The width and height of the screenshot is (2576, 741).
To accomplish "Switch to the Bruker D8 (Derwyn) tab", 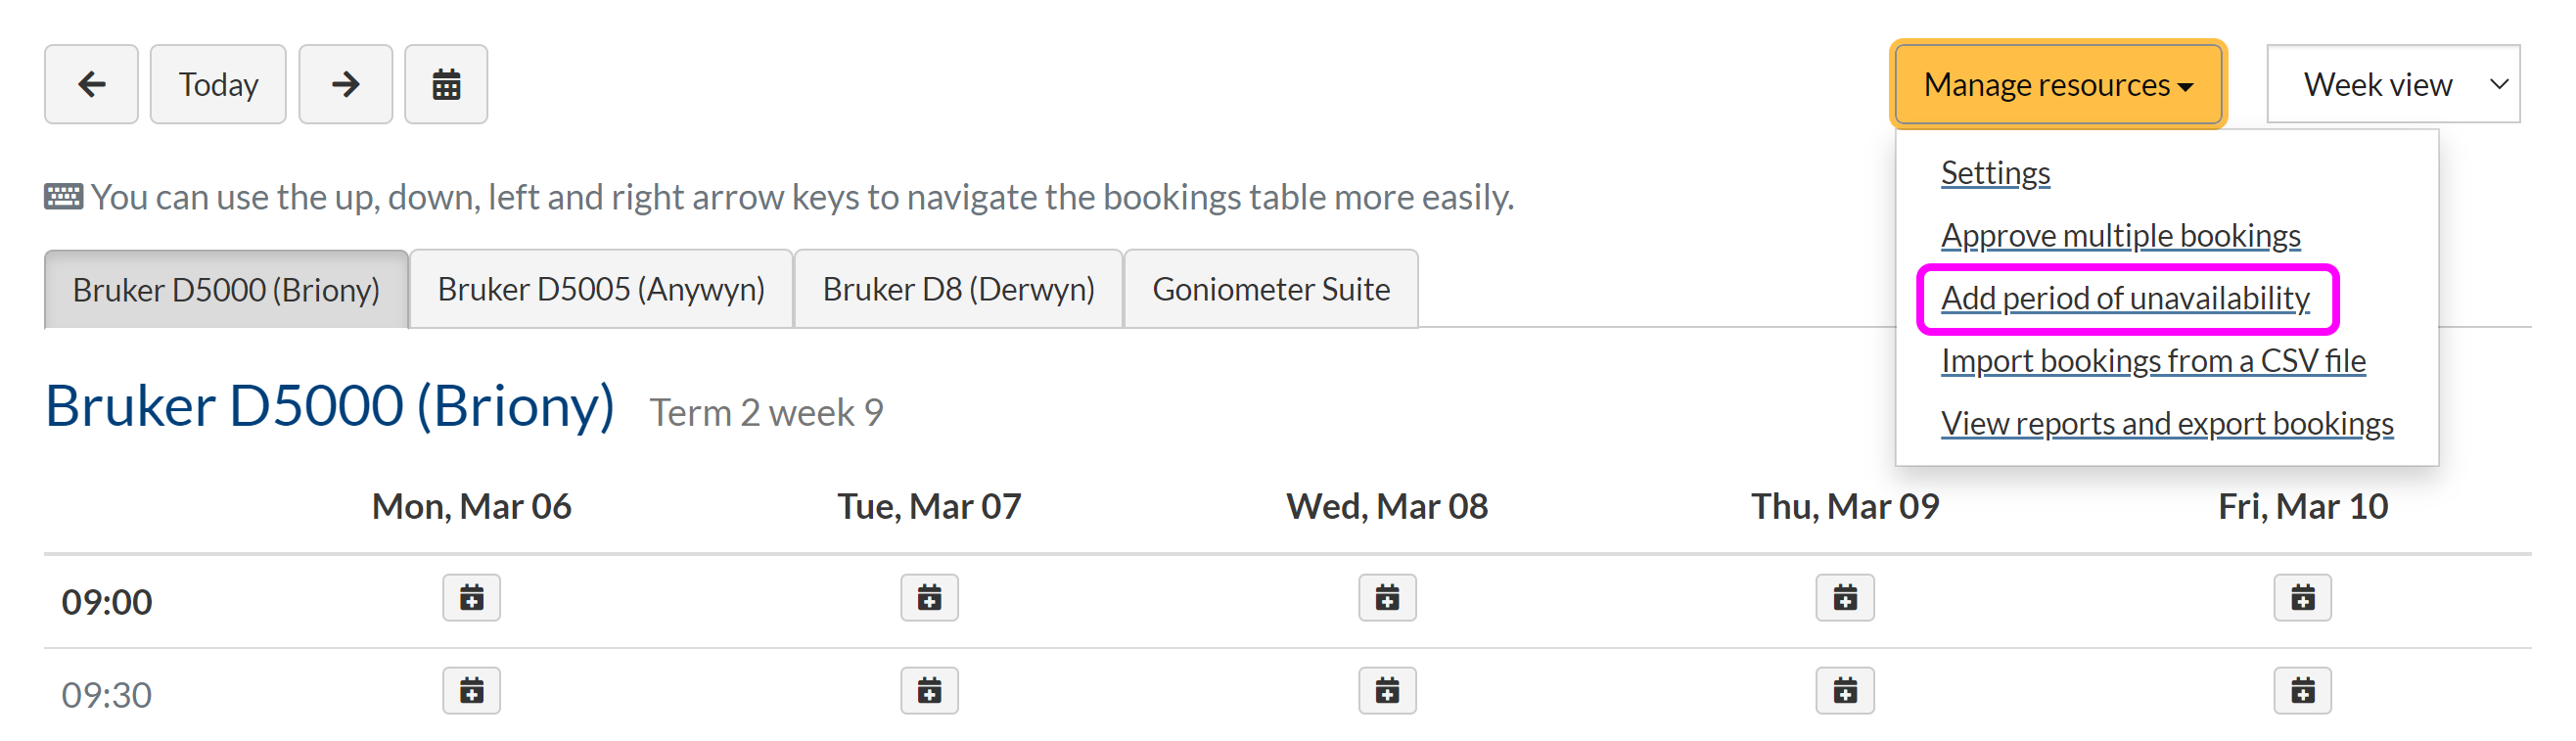I will (958, 289).
